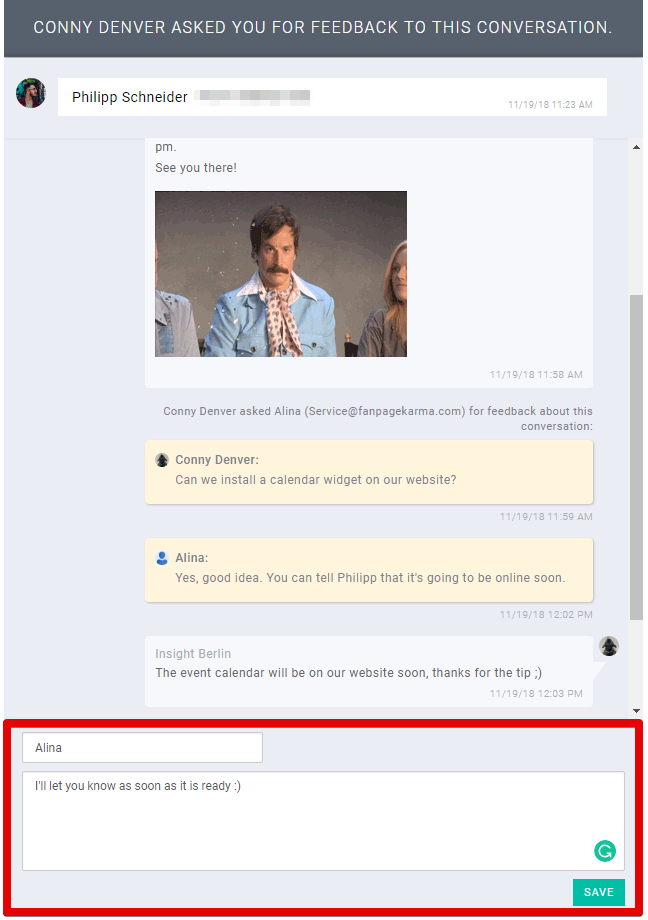Click the feedback request banner at top
Screen dimensions: 648x920
tap(323, 28)
